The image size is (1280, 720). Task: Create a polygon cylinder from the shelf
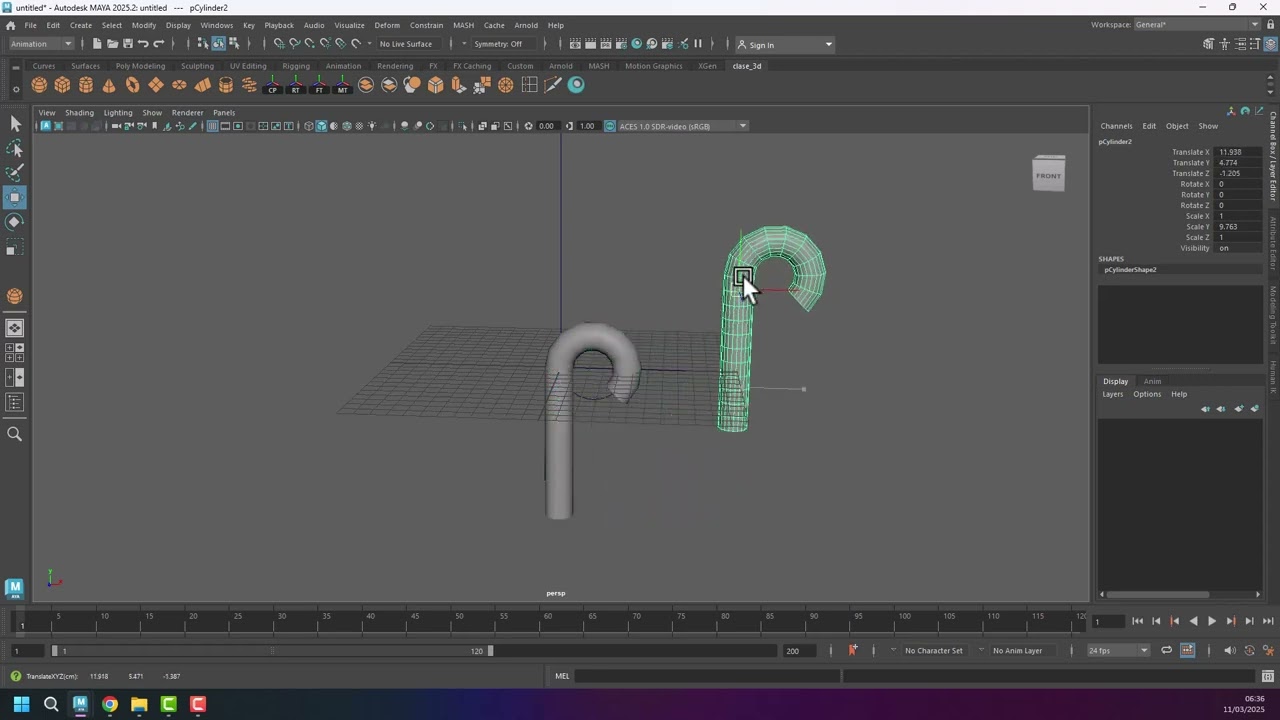point(86,85)
